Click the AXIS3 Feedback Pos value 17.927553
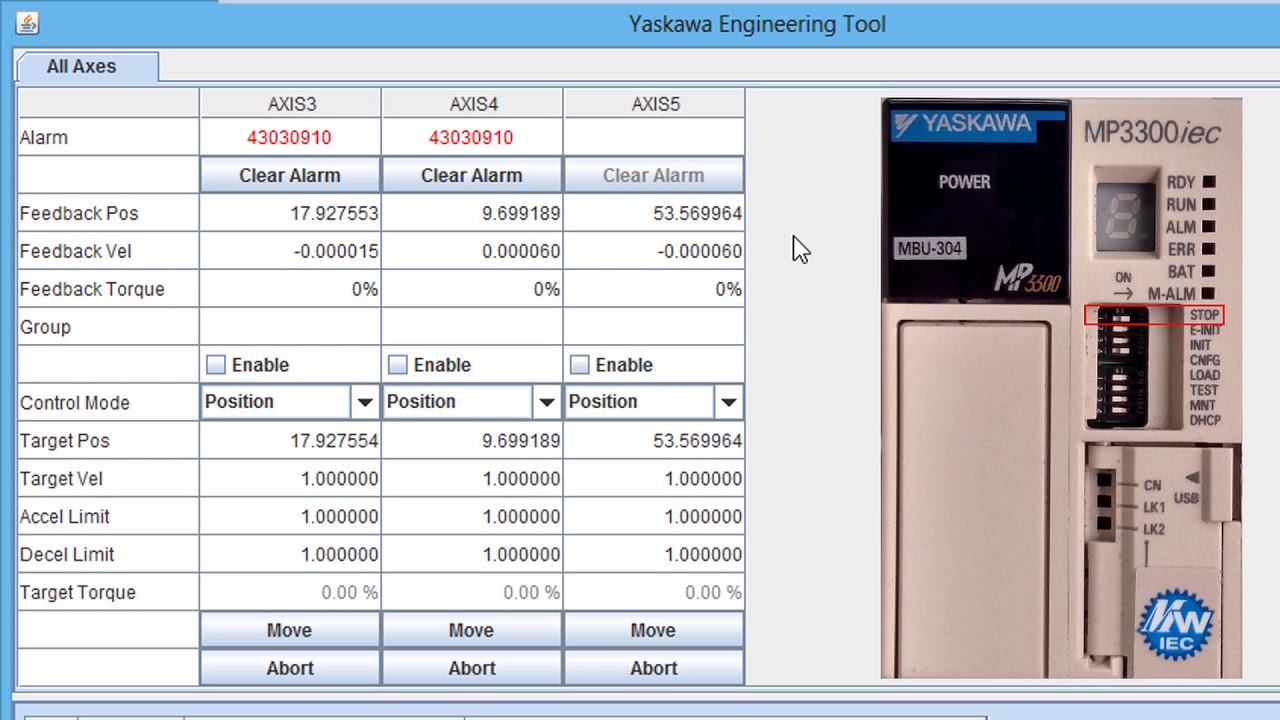1280x720 pixels. pyautogui.click(x=334, y=213)
